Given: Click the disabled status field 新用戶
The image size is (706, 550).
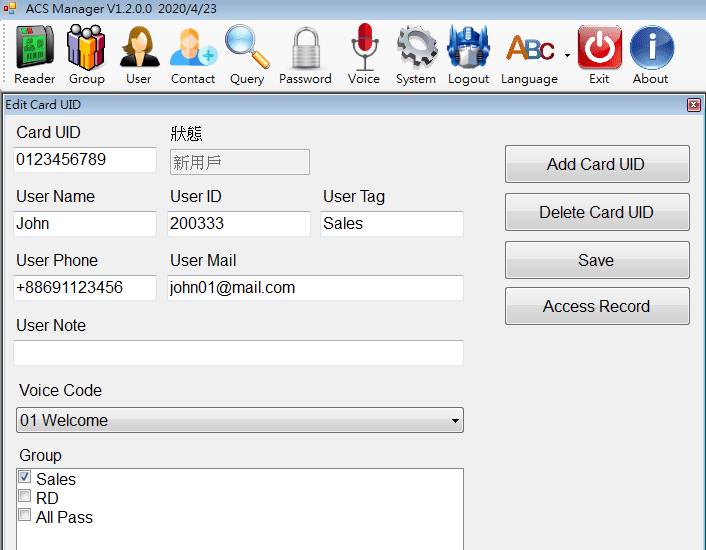Looking at the screenshot, I should click(240, 162).
